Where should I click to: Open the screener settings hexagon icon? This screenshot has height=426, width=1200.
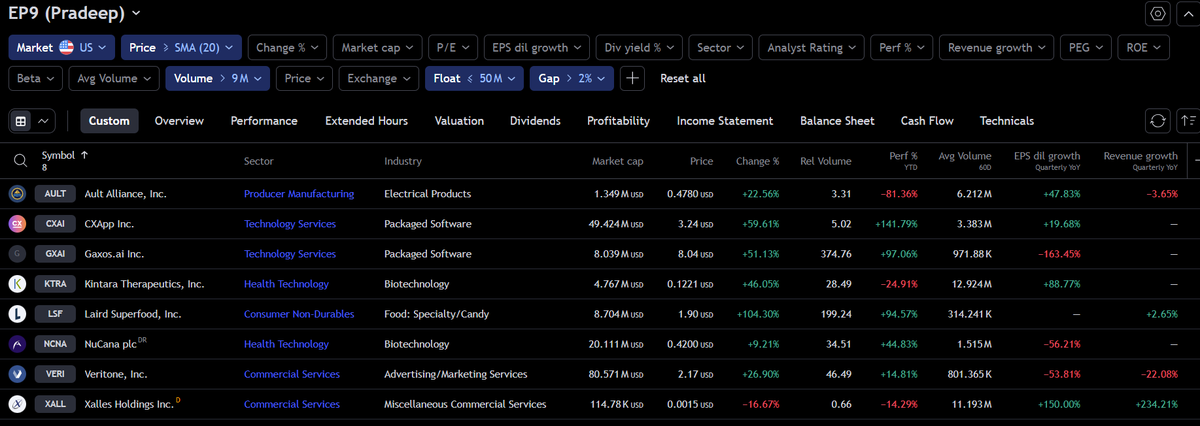pos(1158,14)
